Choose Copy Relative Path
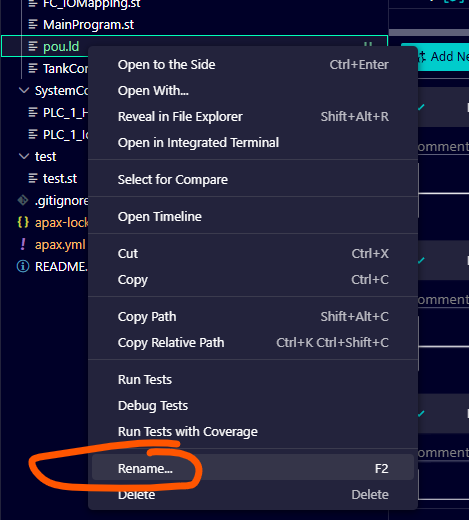Screen dimensions: 469x520 coord(253,343)
